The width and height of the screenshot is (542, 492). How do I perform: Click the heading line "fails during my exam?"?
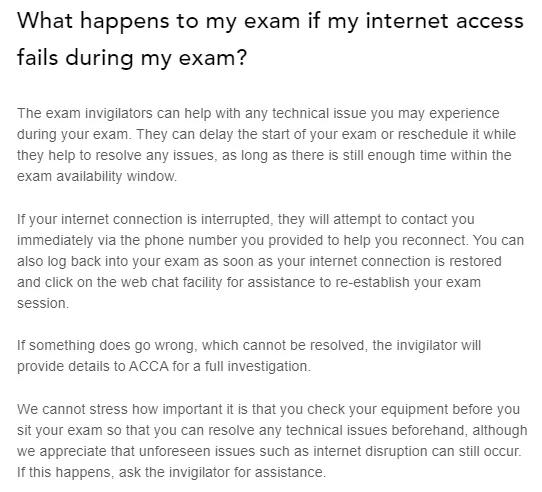[132, 58]
